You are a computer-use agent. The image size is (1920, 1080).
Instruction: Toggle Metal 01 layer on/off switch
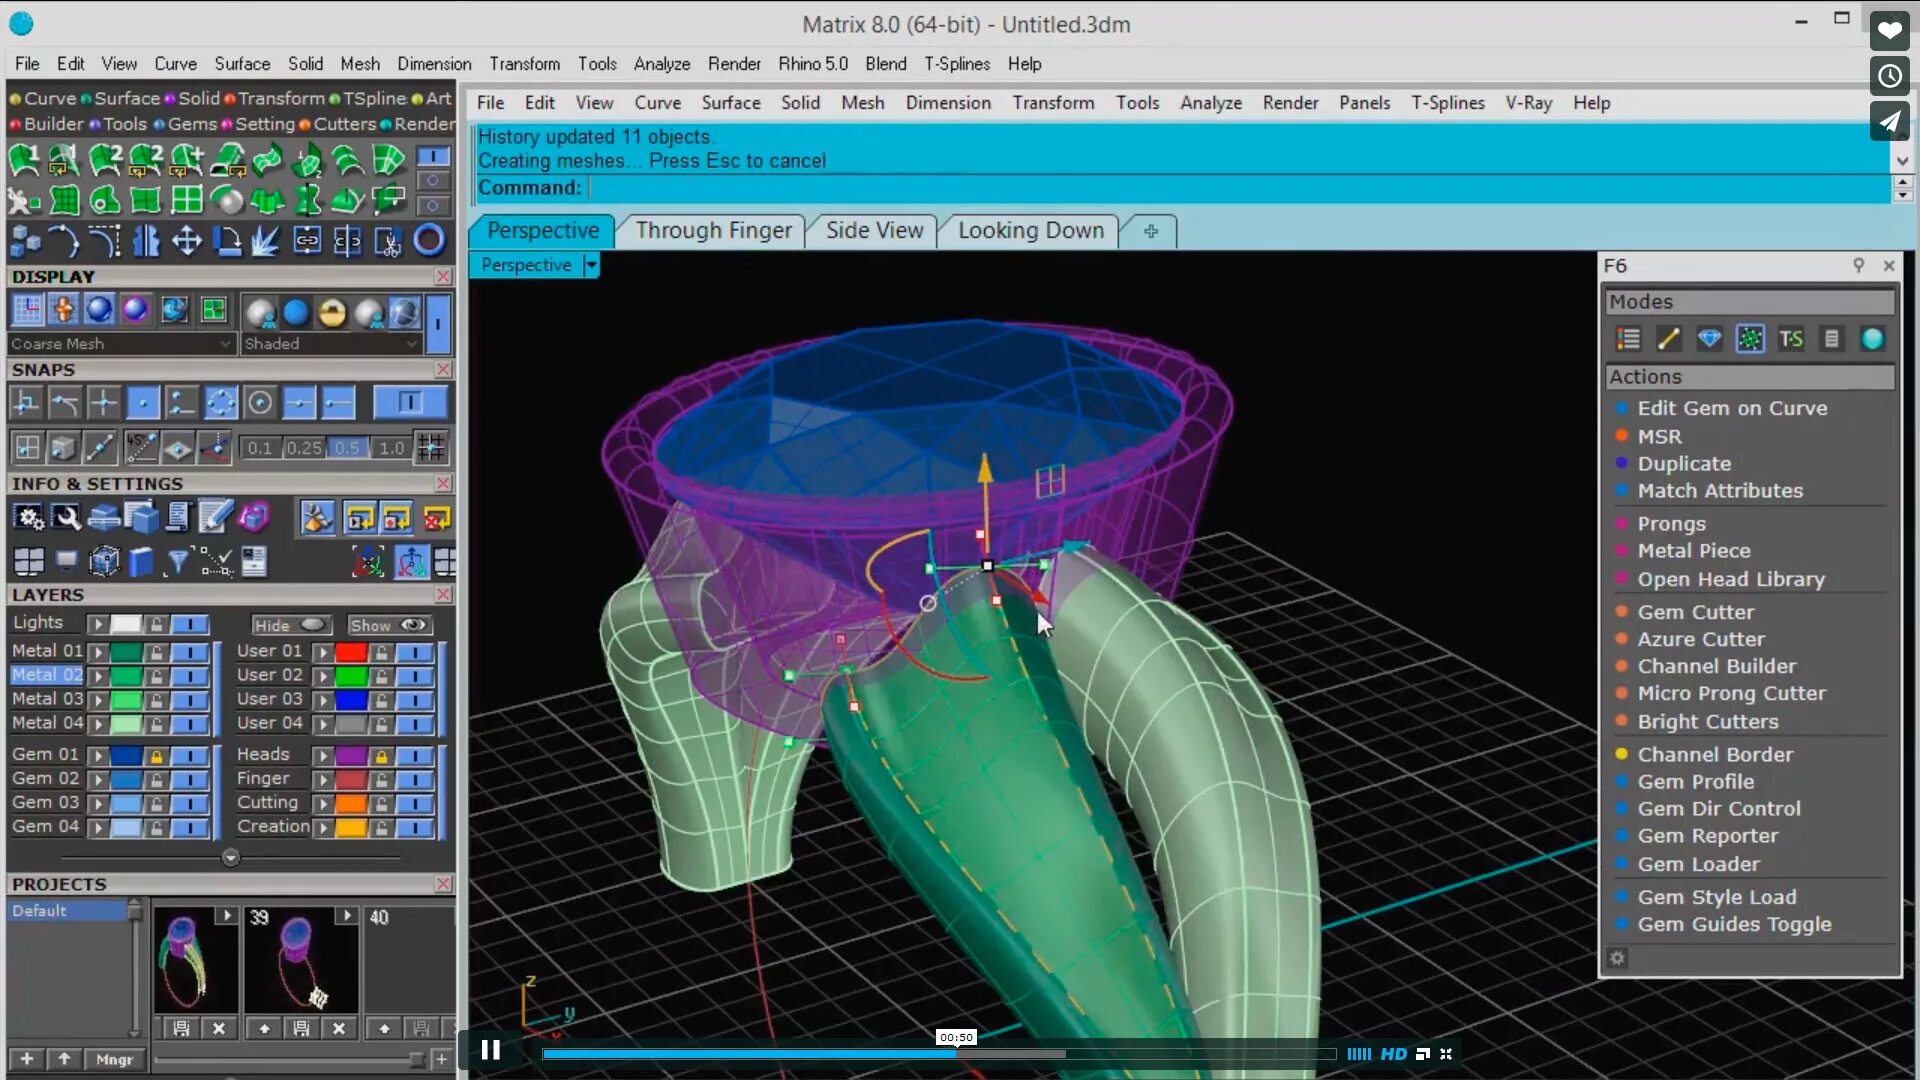point(190,652)
